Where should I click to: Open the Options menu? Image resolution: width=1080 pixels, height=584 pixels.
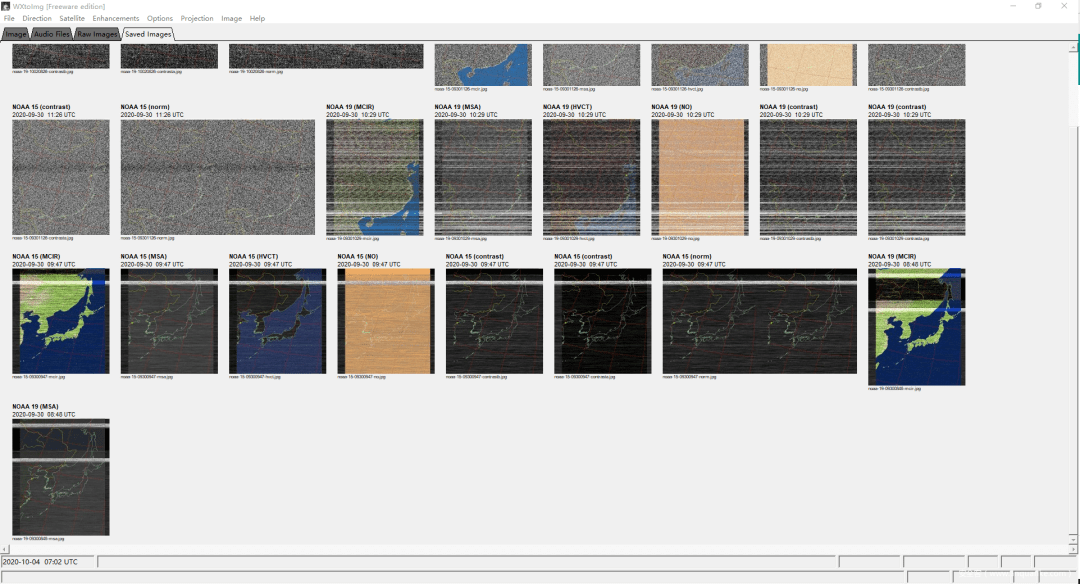[x=160, y=18]
